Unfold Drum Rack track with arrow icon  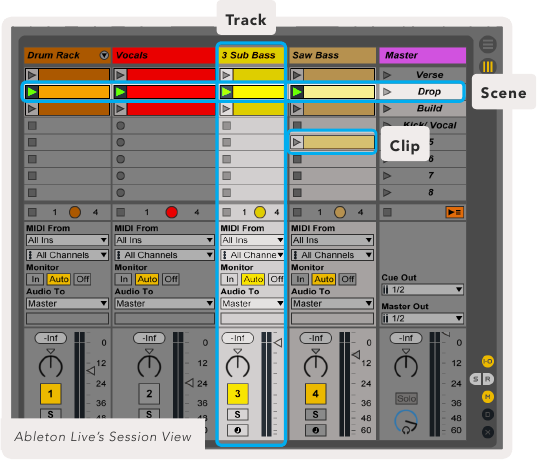click(104, 55)
